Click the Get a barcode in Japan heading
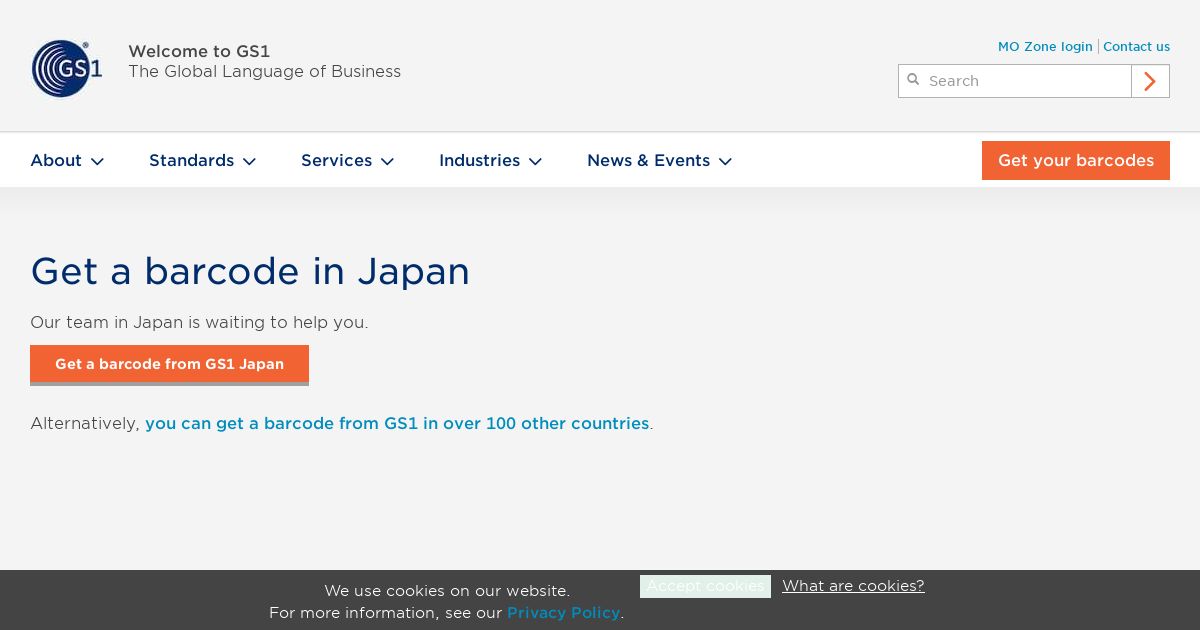Viewport: 1200px width, 630px height. coord(250,271)
